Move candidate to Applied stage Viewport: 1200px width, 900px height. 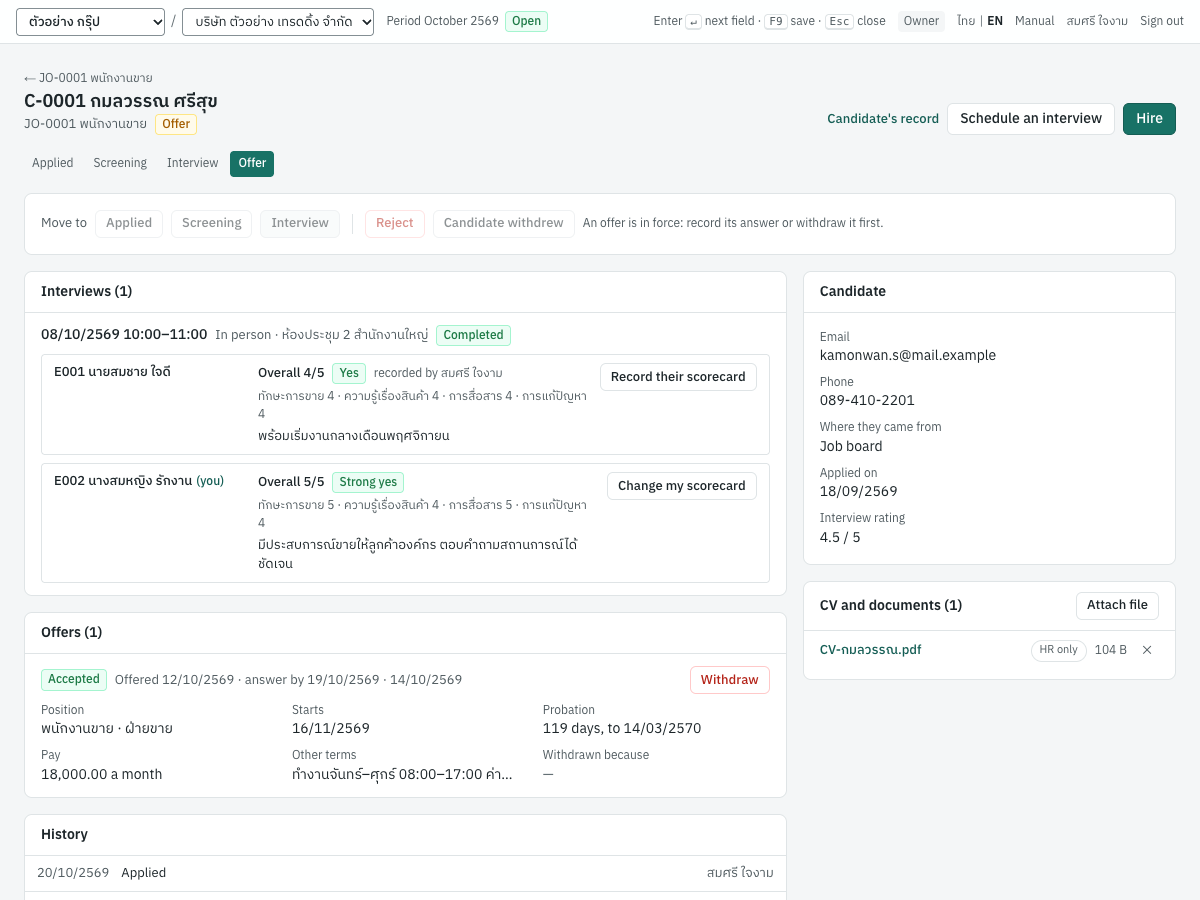129,223
